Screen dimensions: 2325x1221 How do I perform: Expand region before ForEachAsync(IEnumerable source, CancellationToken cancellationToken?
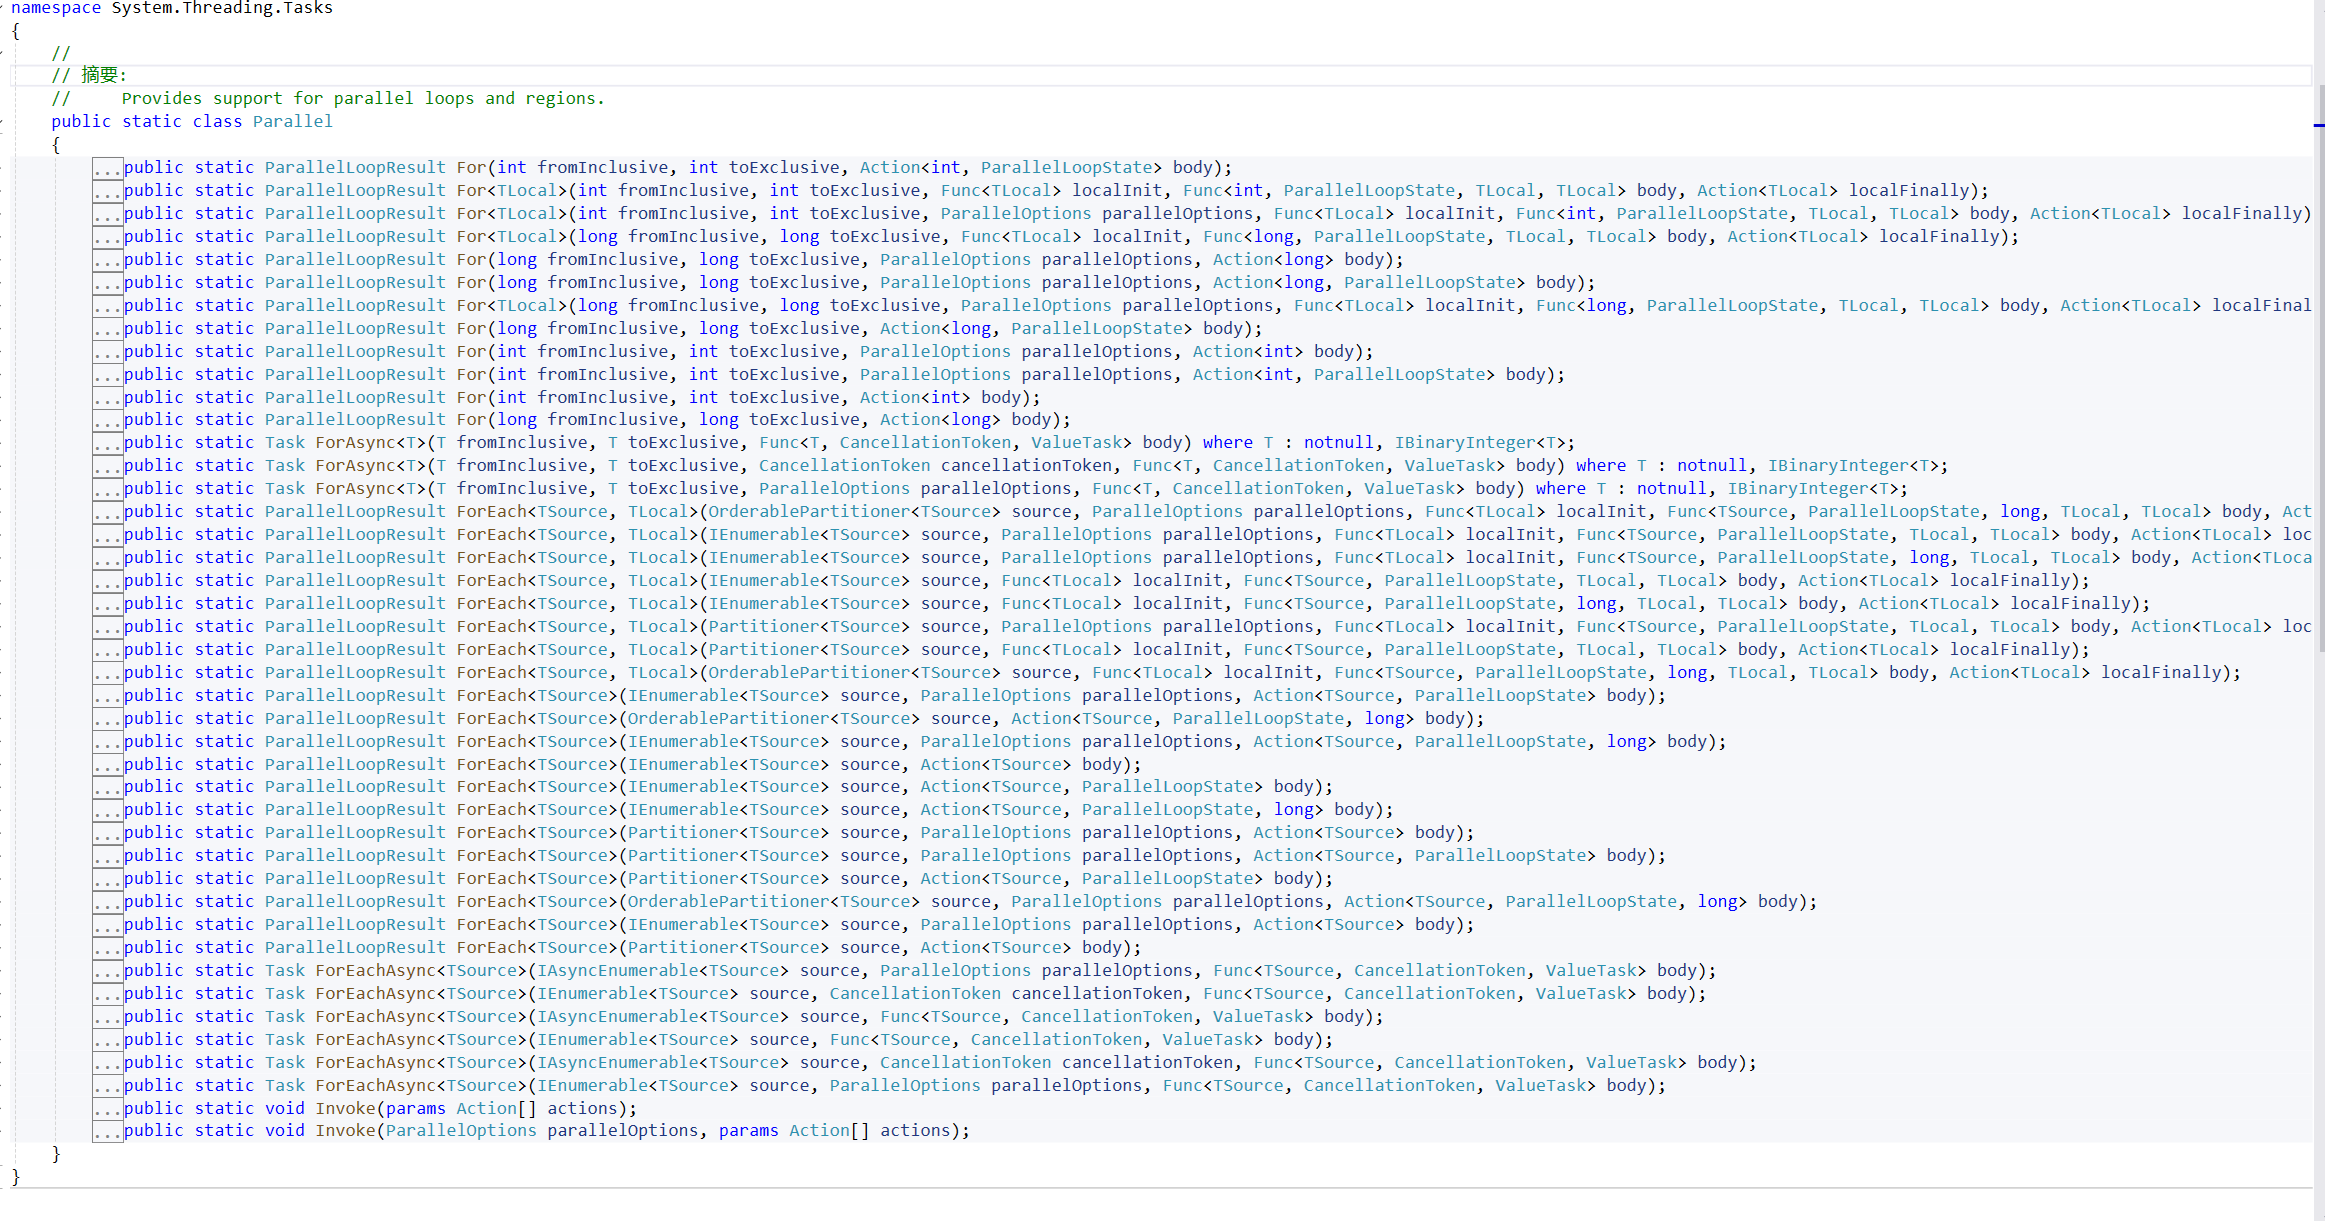(108, 994)
